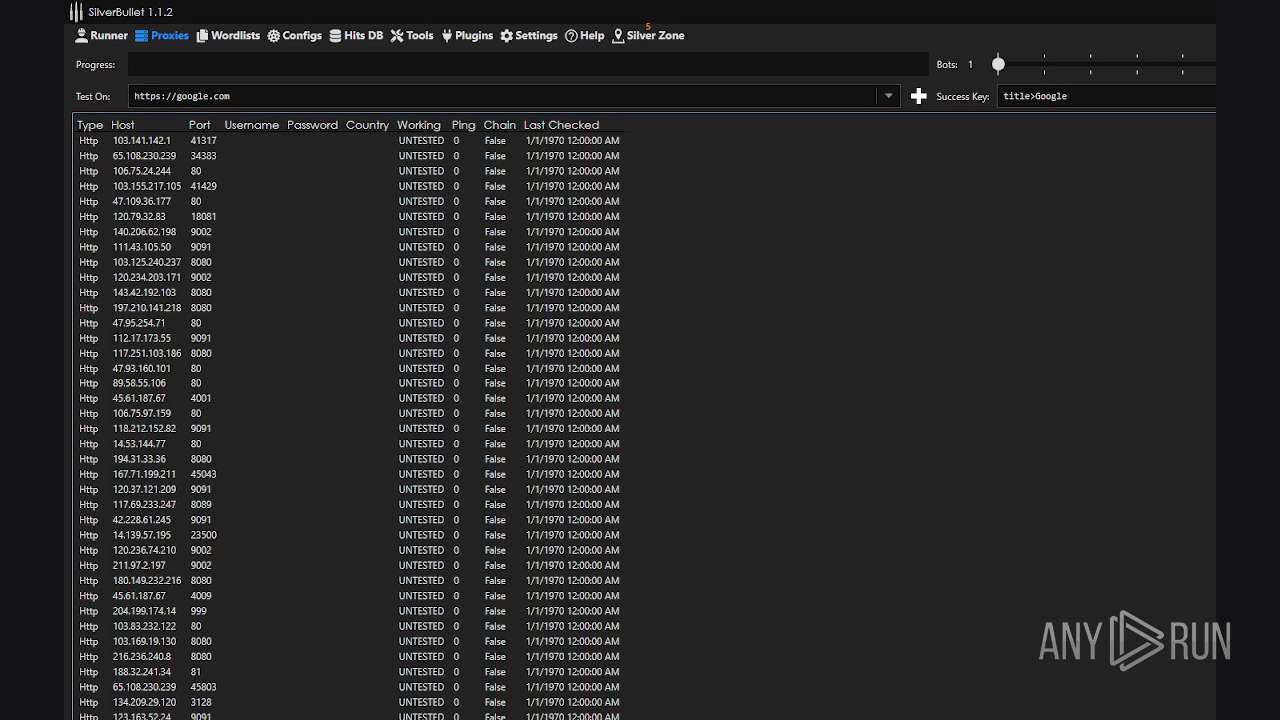1280x720 pixels.
Task: Open the Settings tab
Action: (529, 36)
